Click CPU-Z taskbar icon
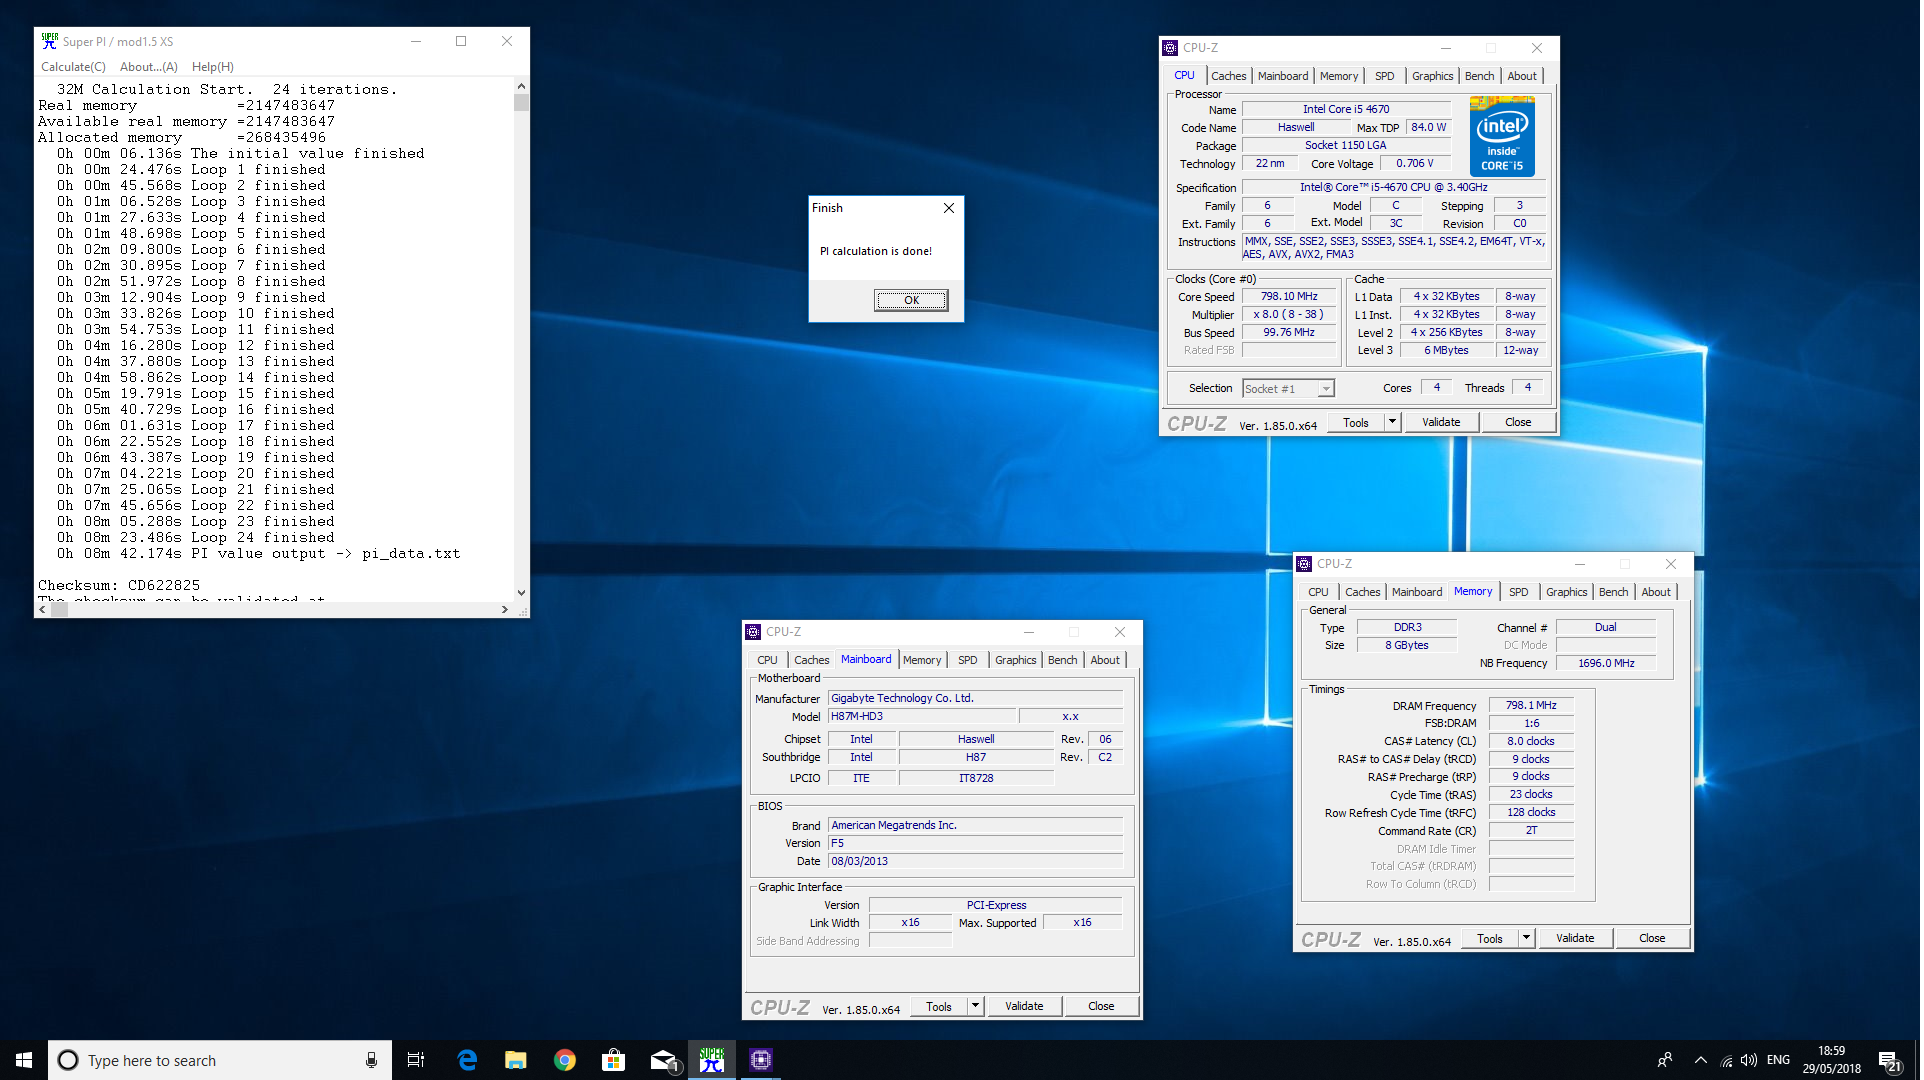 coord(761,1060)
